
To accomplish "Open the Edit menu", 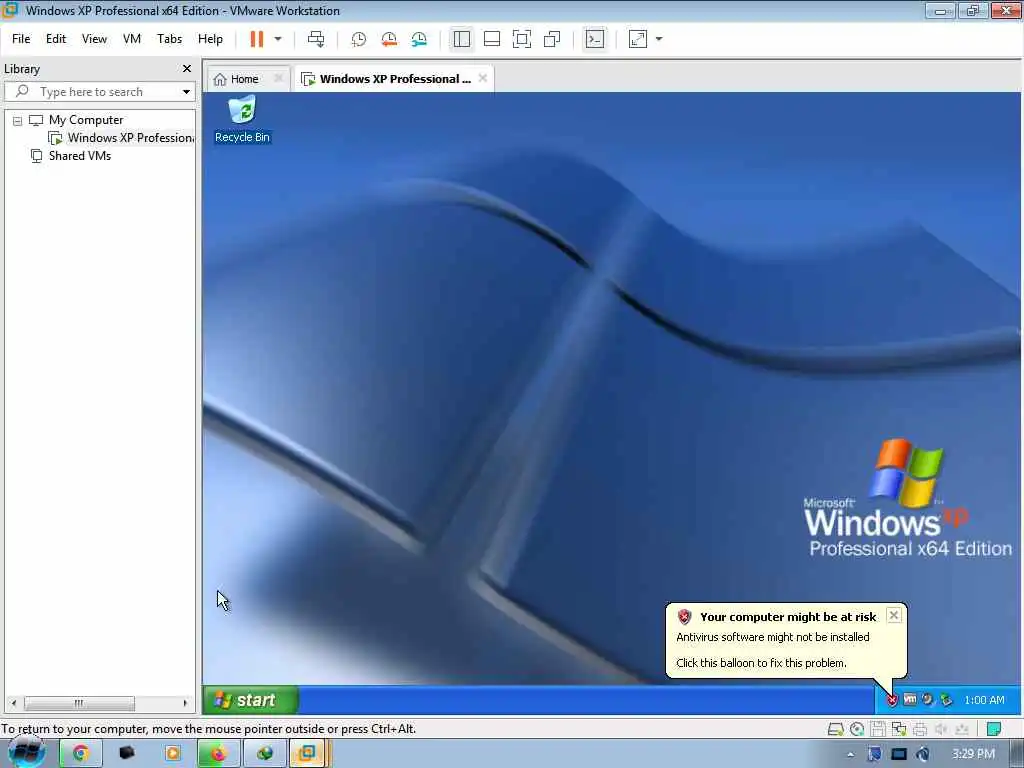I will pos(56,39).
